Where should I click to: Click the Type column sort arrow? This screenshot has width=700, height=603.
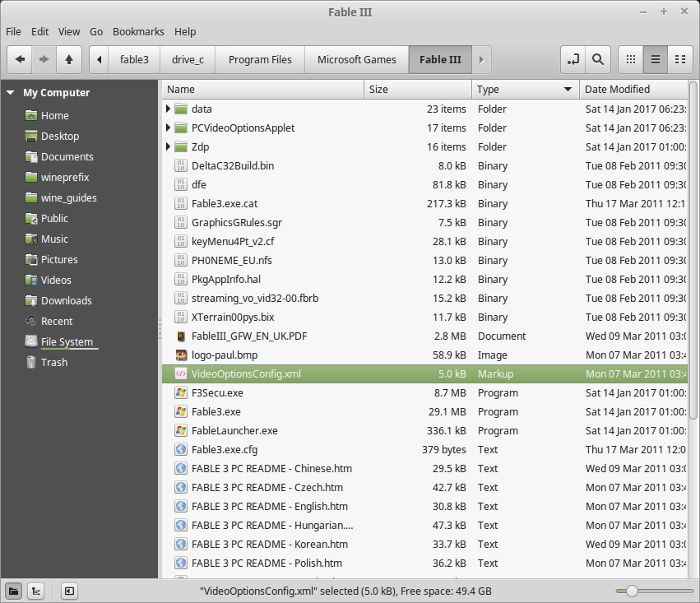(x=568, y=89)
